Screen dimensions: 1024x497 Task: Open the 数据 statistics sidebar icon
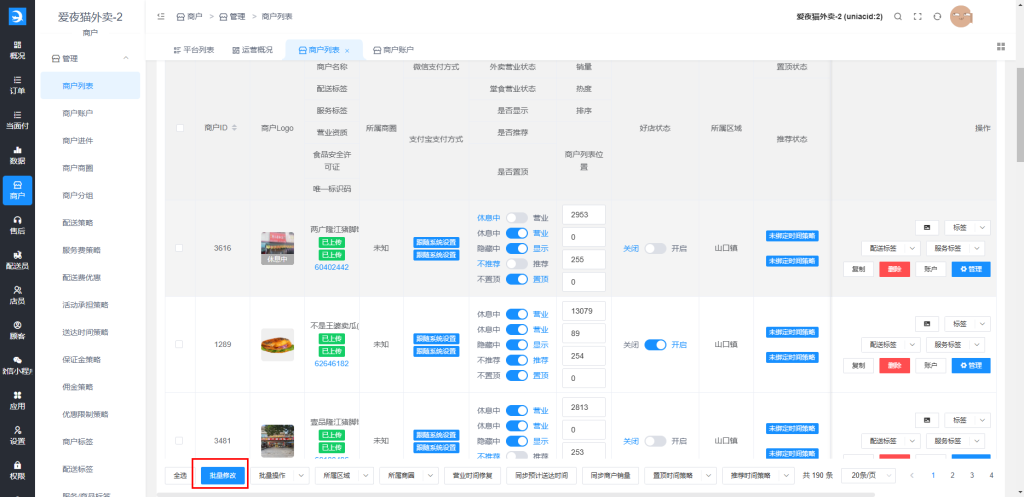click(17, 154)
